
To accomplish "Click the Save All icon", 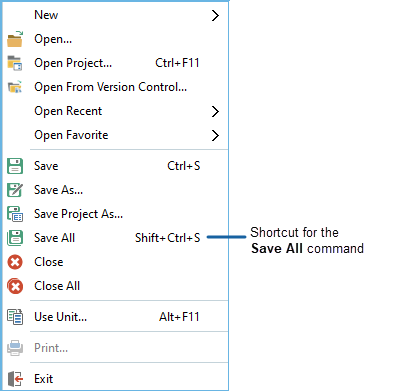I will pyautogui.click(x=15, y=238).
